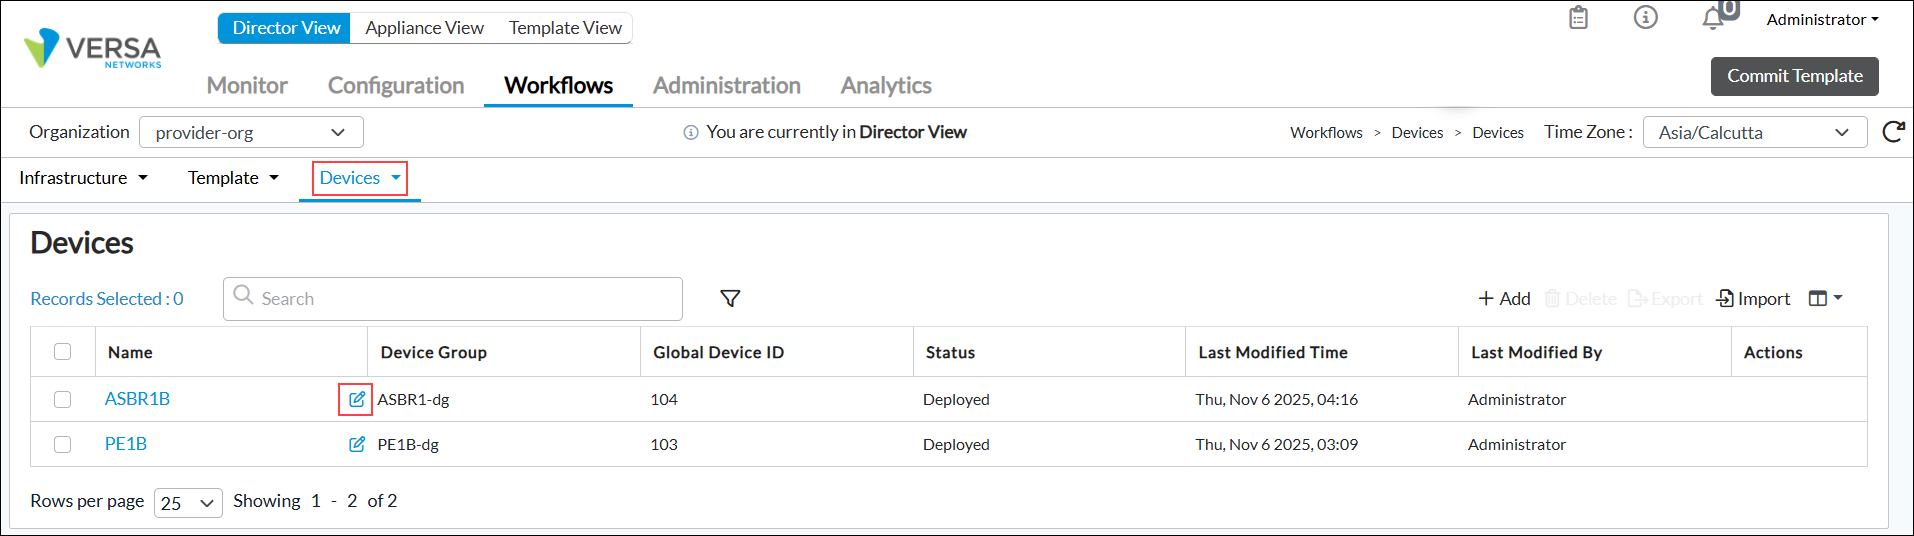Click Workflows in the breadcrumb
Screen dimensions: 1914x536
[1326, 132]
